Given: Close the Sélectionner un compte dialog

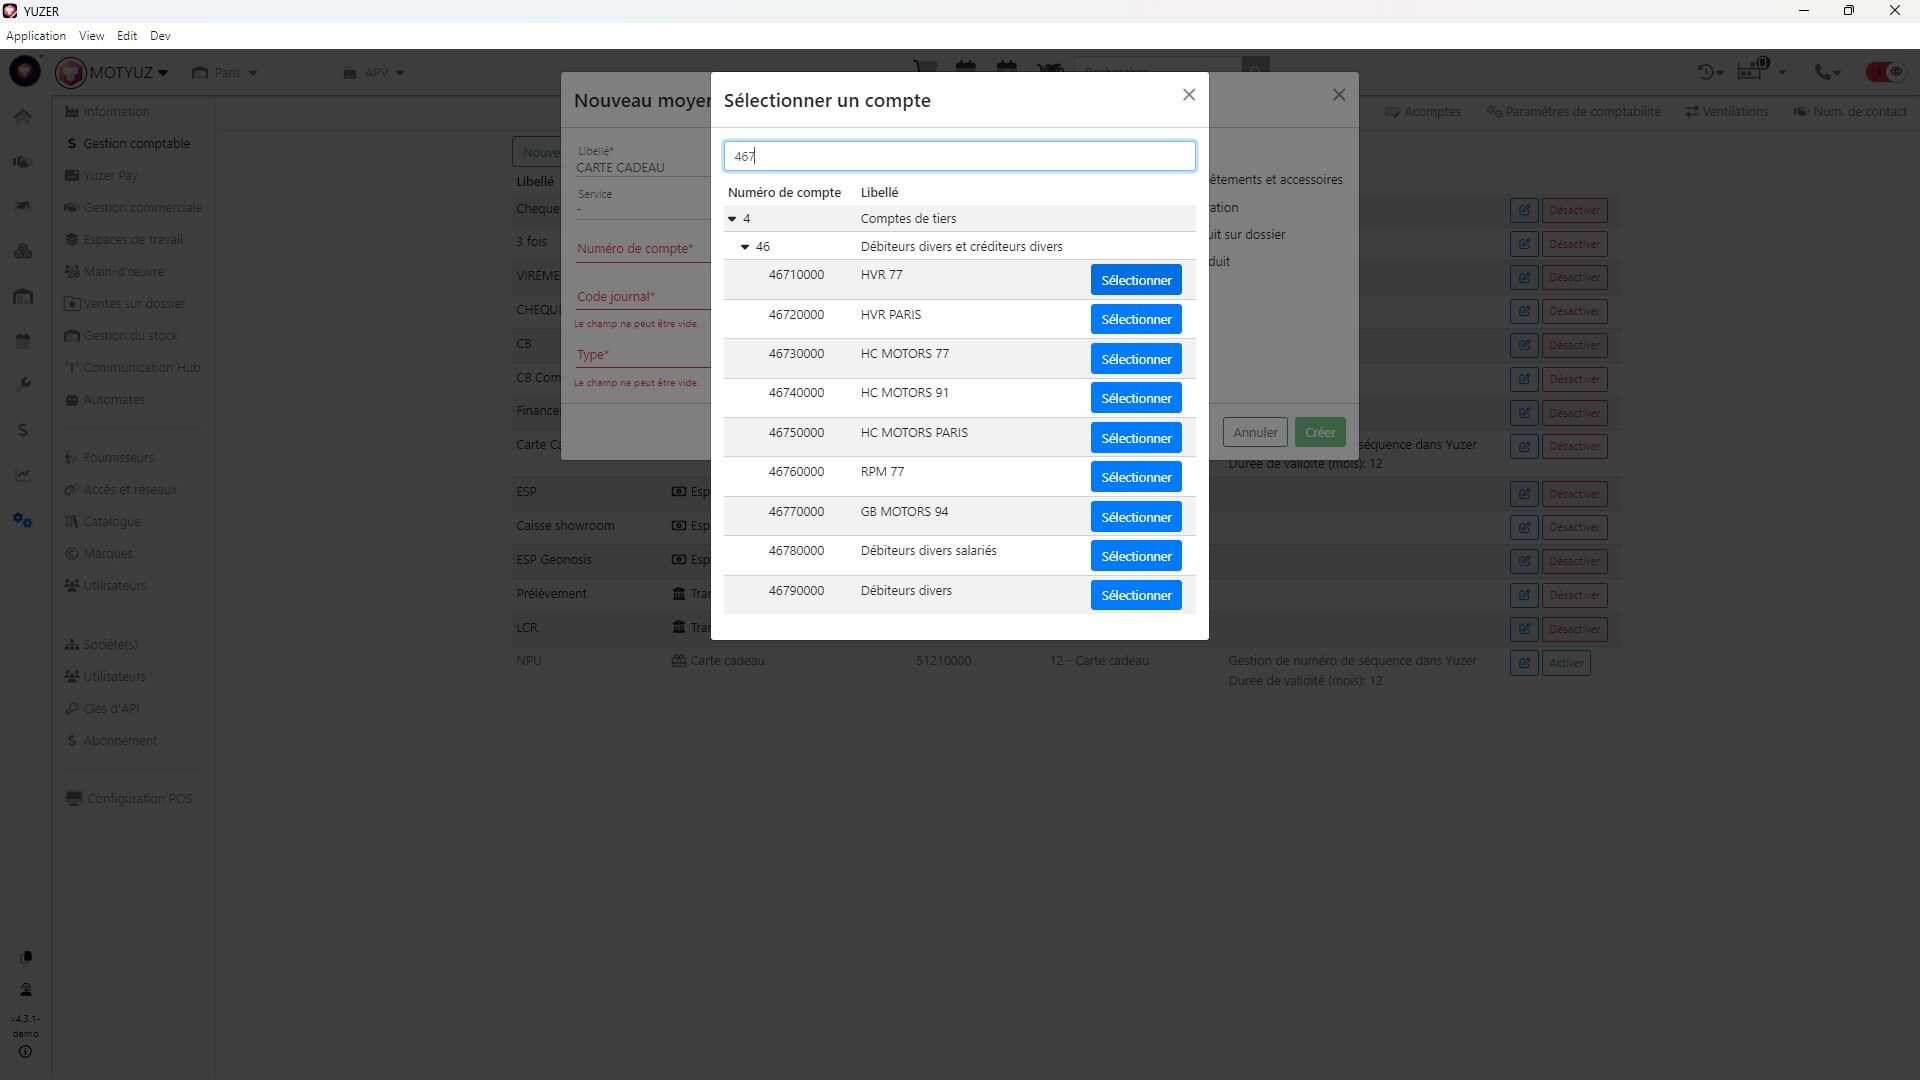Looking at the screenshot, I should coord(1188,95).
